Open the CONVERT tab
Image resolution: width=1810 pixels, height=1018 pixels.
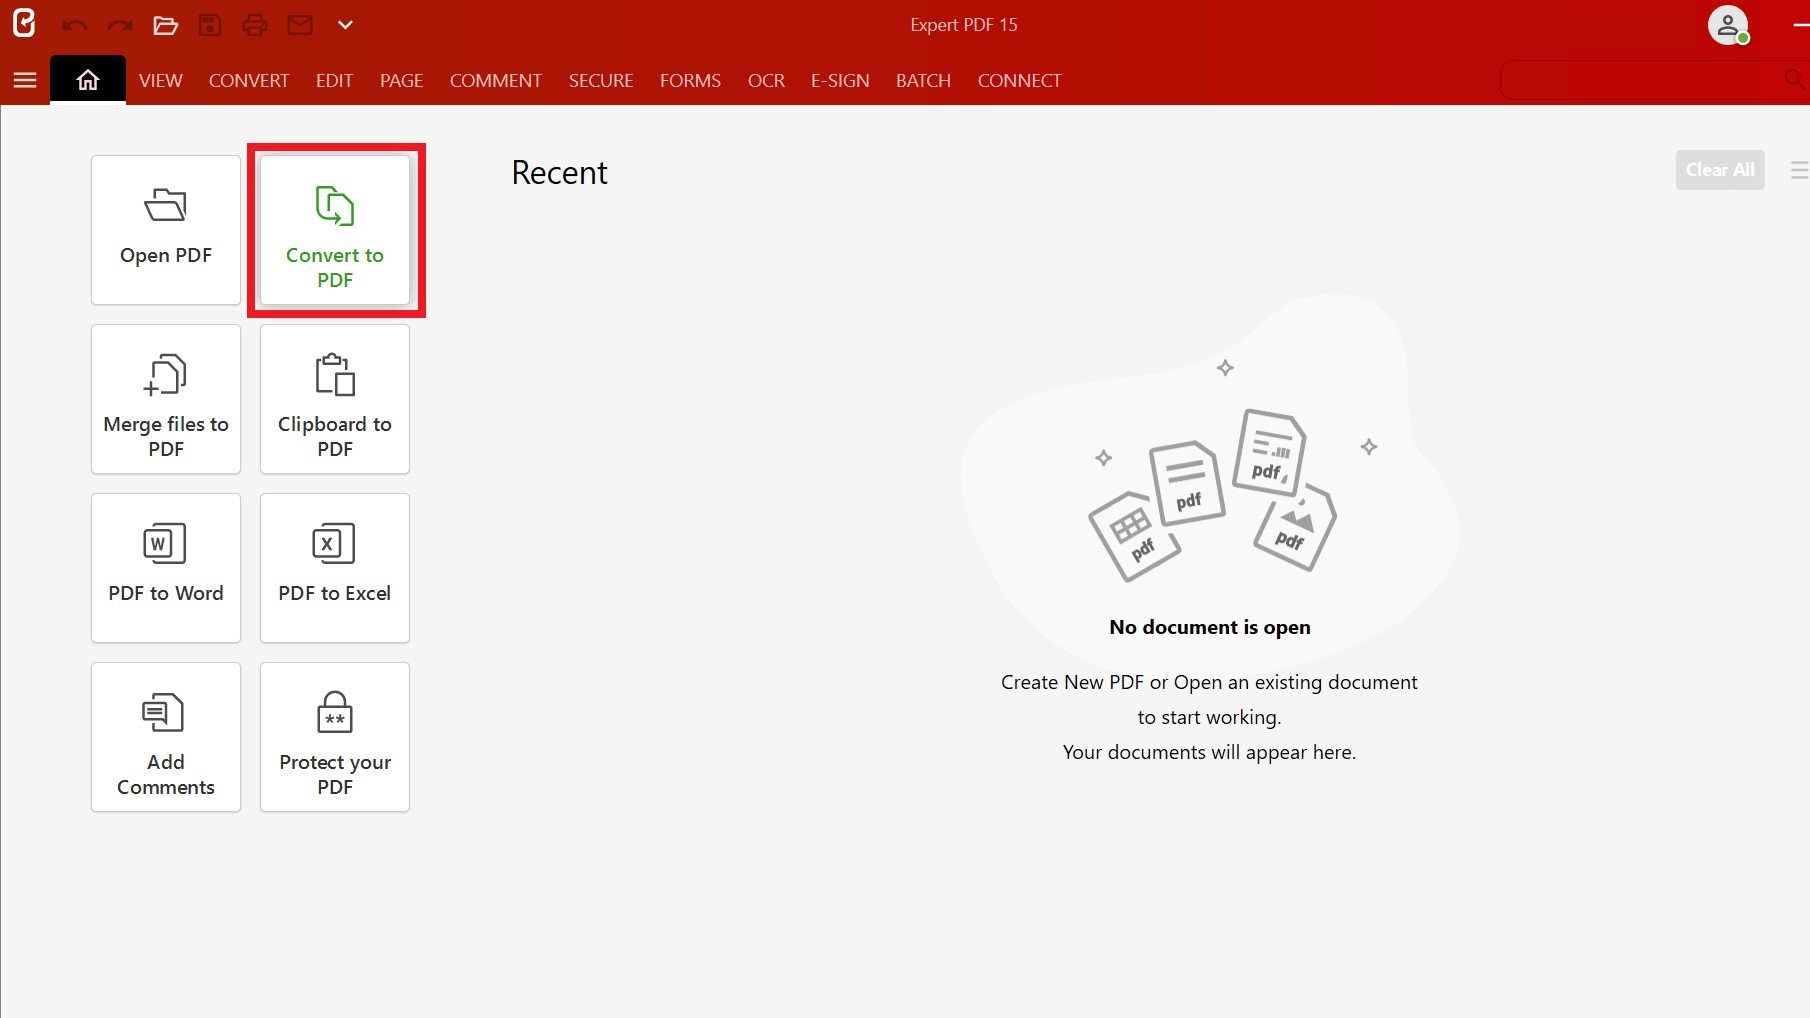coord(249,80)
